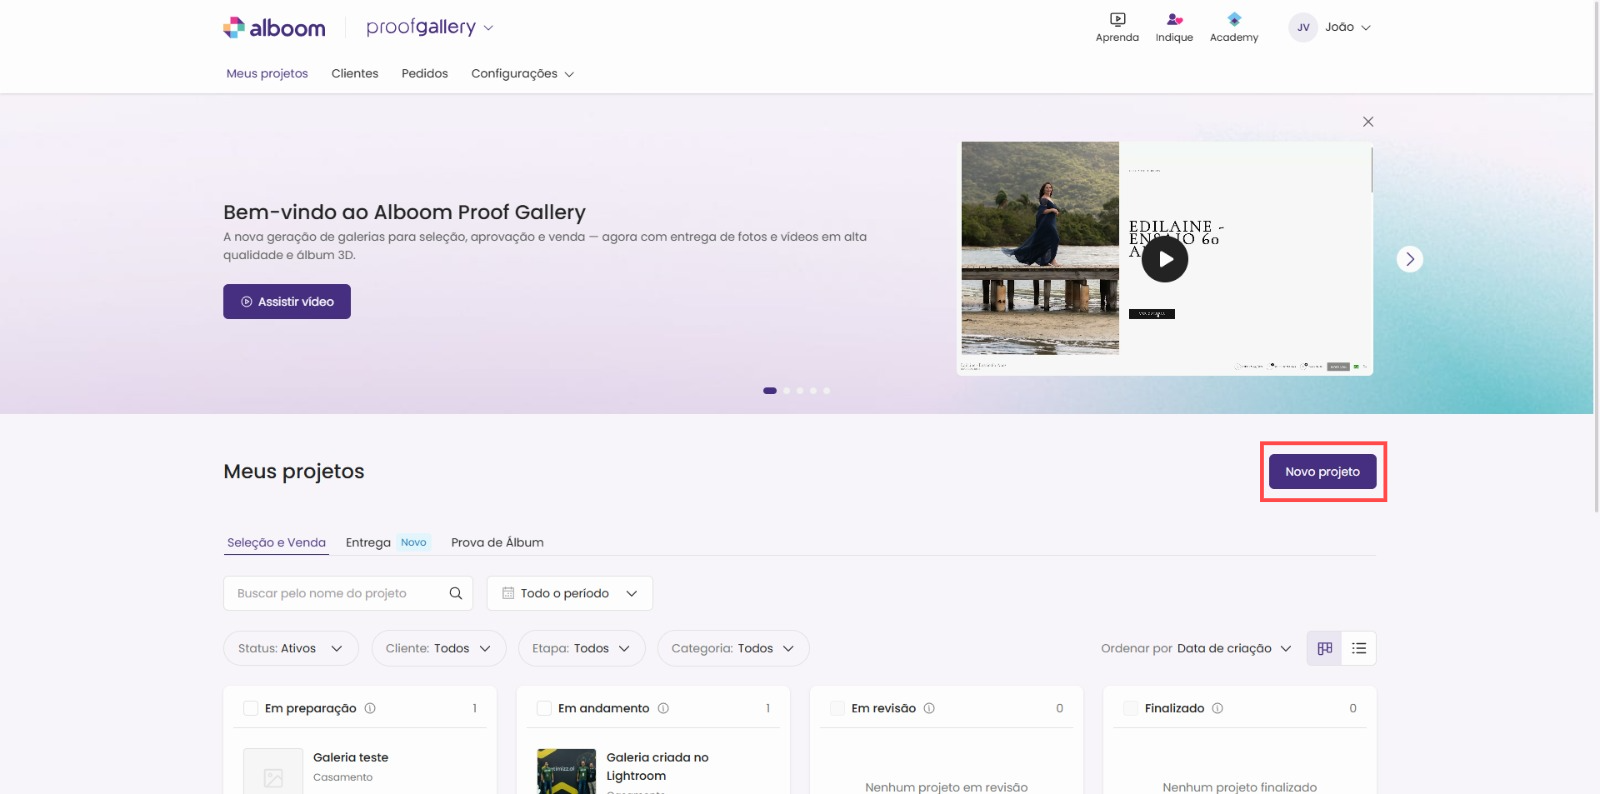Play the banner video
Image resolution: width=1600 pixels, height=794 pixels.
point(1165,259)
